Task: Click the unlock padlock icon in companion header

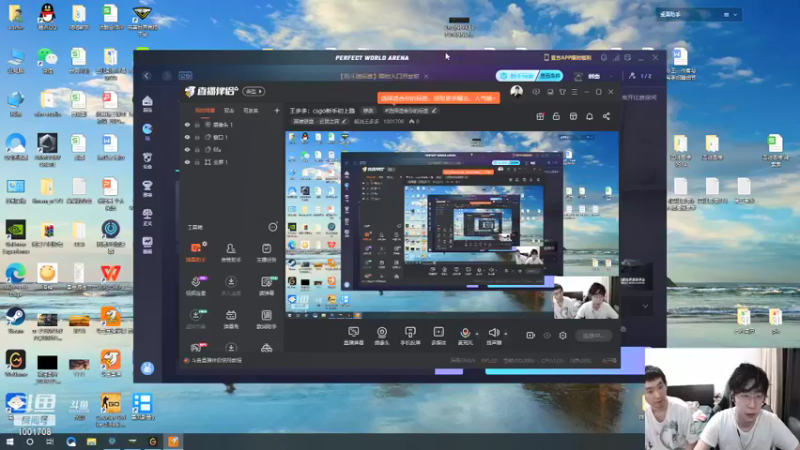Action: (556, 116)
